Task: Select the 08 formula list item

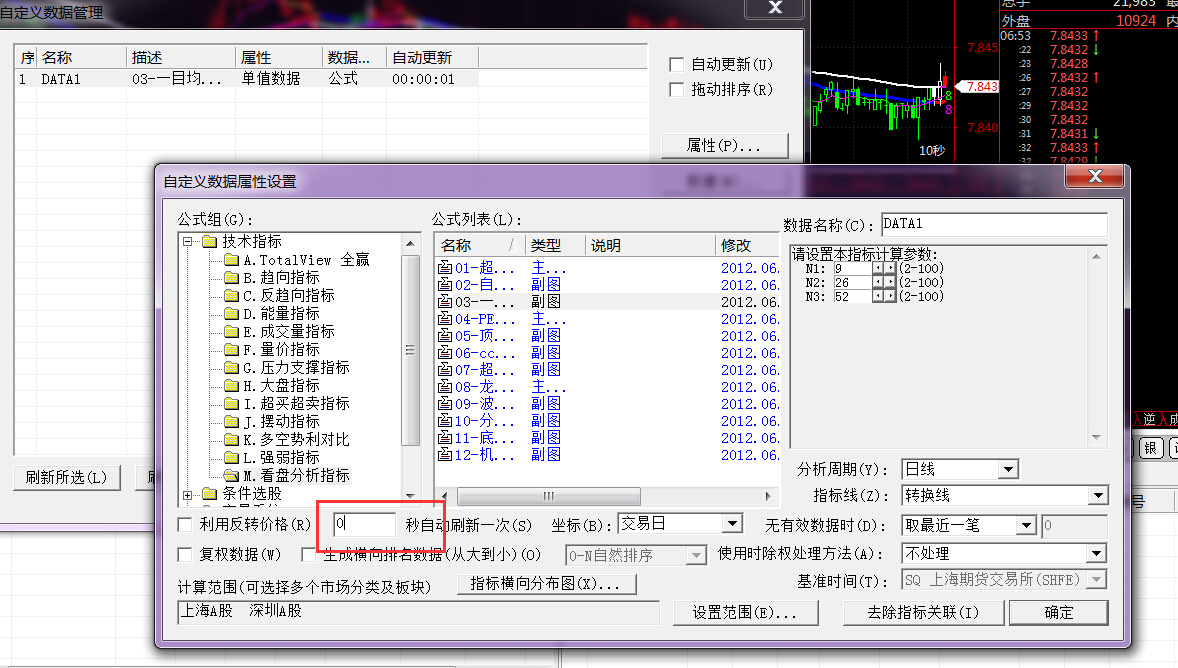Action: (477, 387)
